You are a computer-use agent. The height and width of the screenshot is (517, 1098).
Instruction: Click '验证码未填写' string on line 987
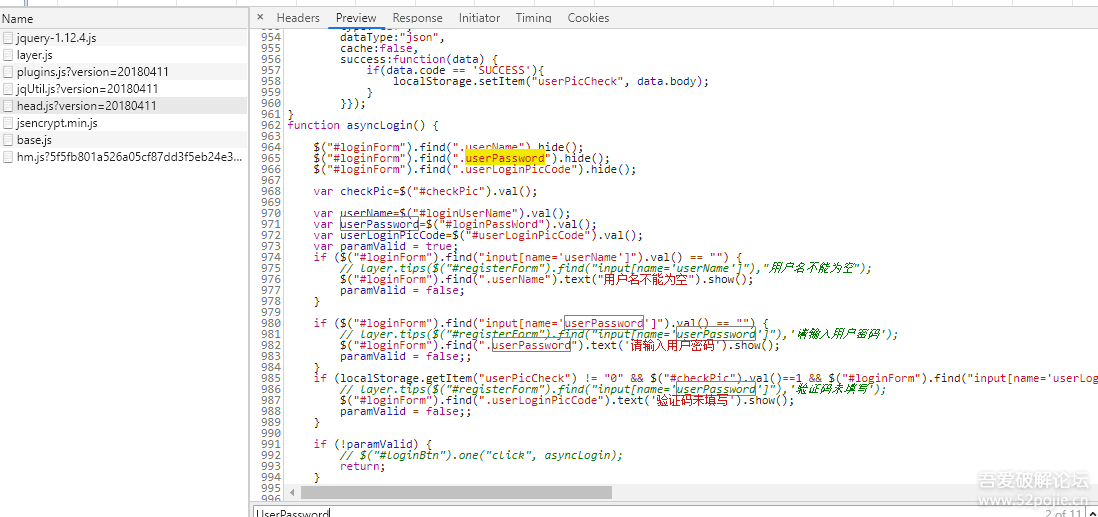[693, 401]
